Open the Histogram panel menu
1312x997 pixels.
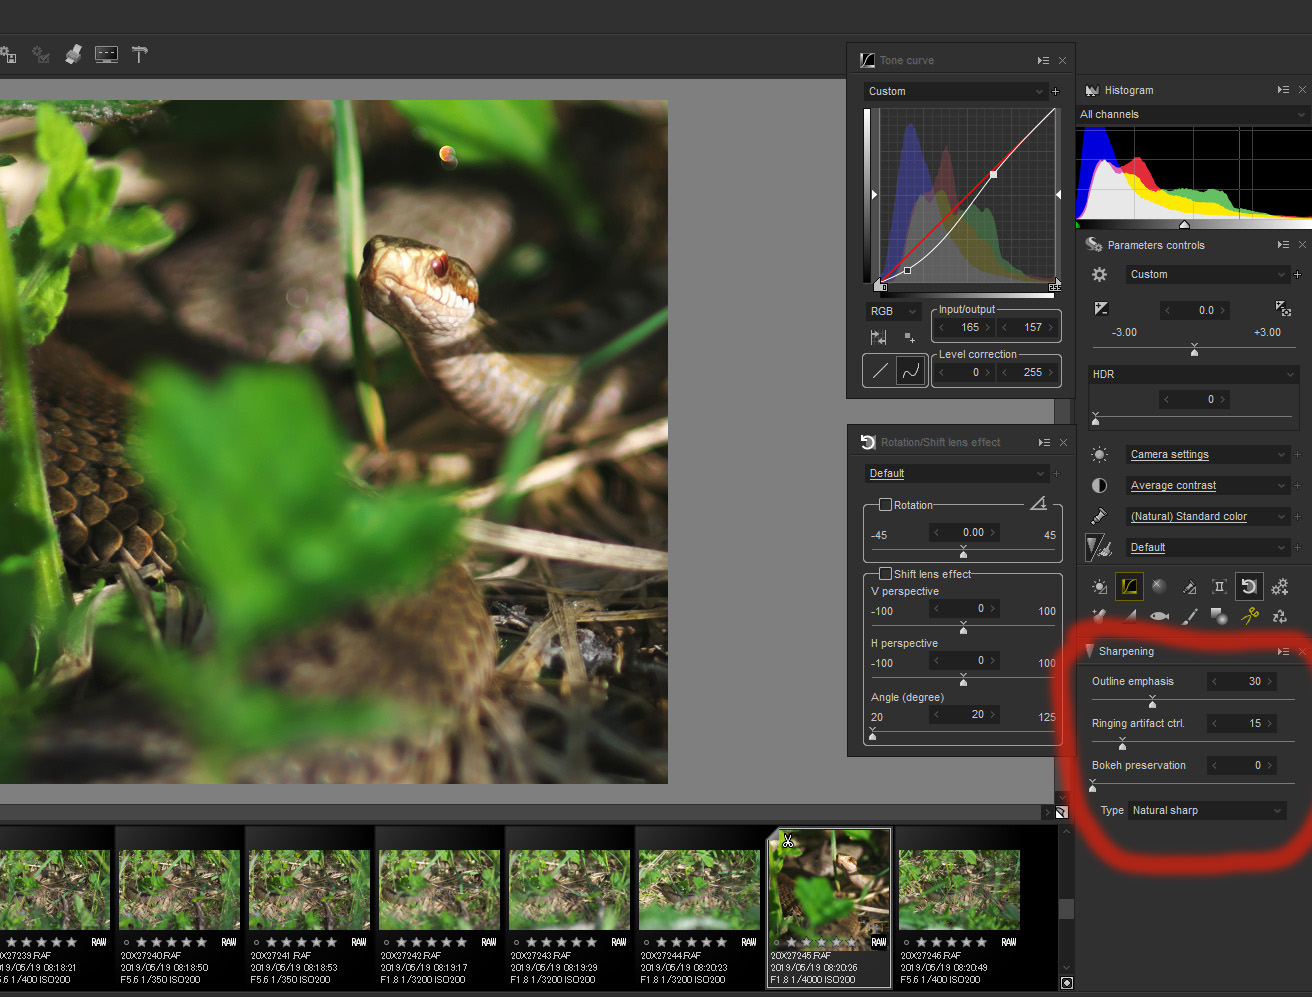coord(1283,90)
